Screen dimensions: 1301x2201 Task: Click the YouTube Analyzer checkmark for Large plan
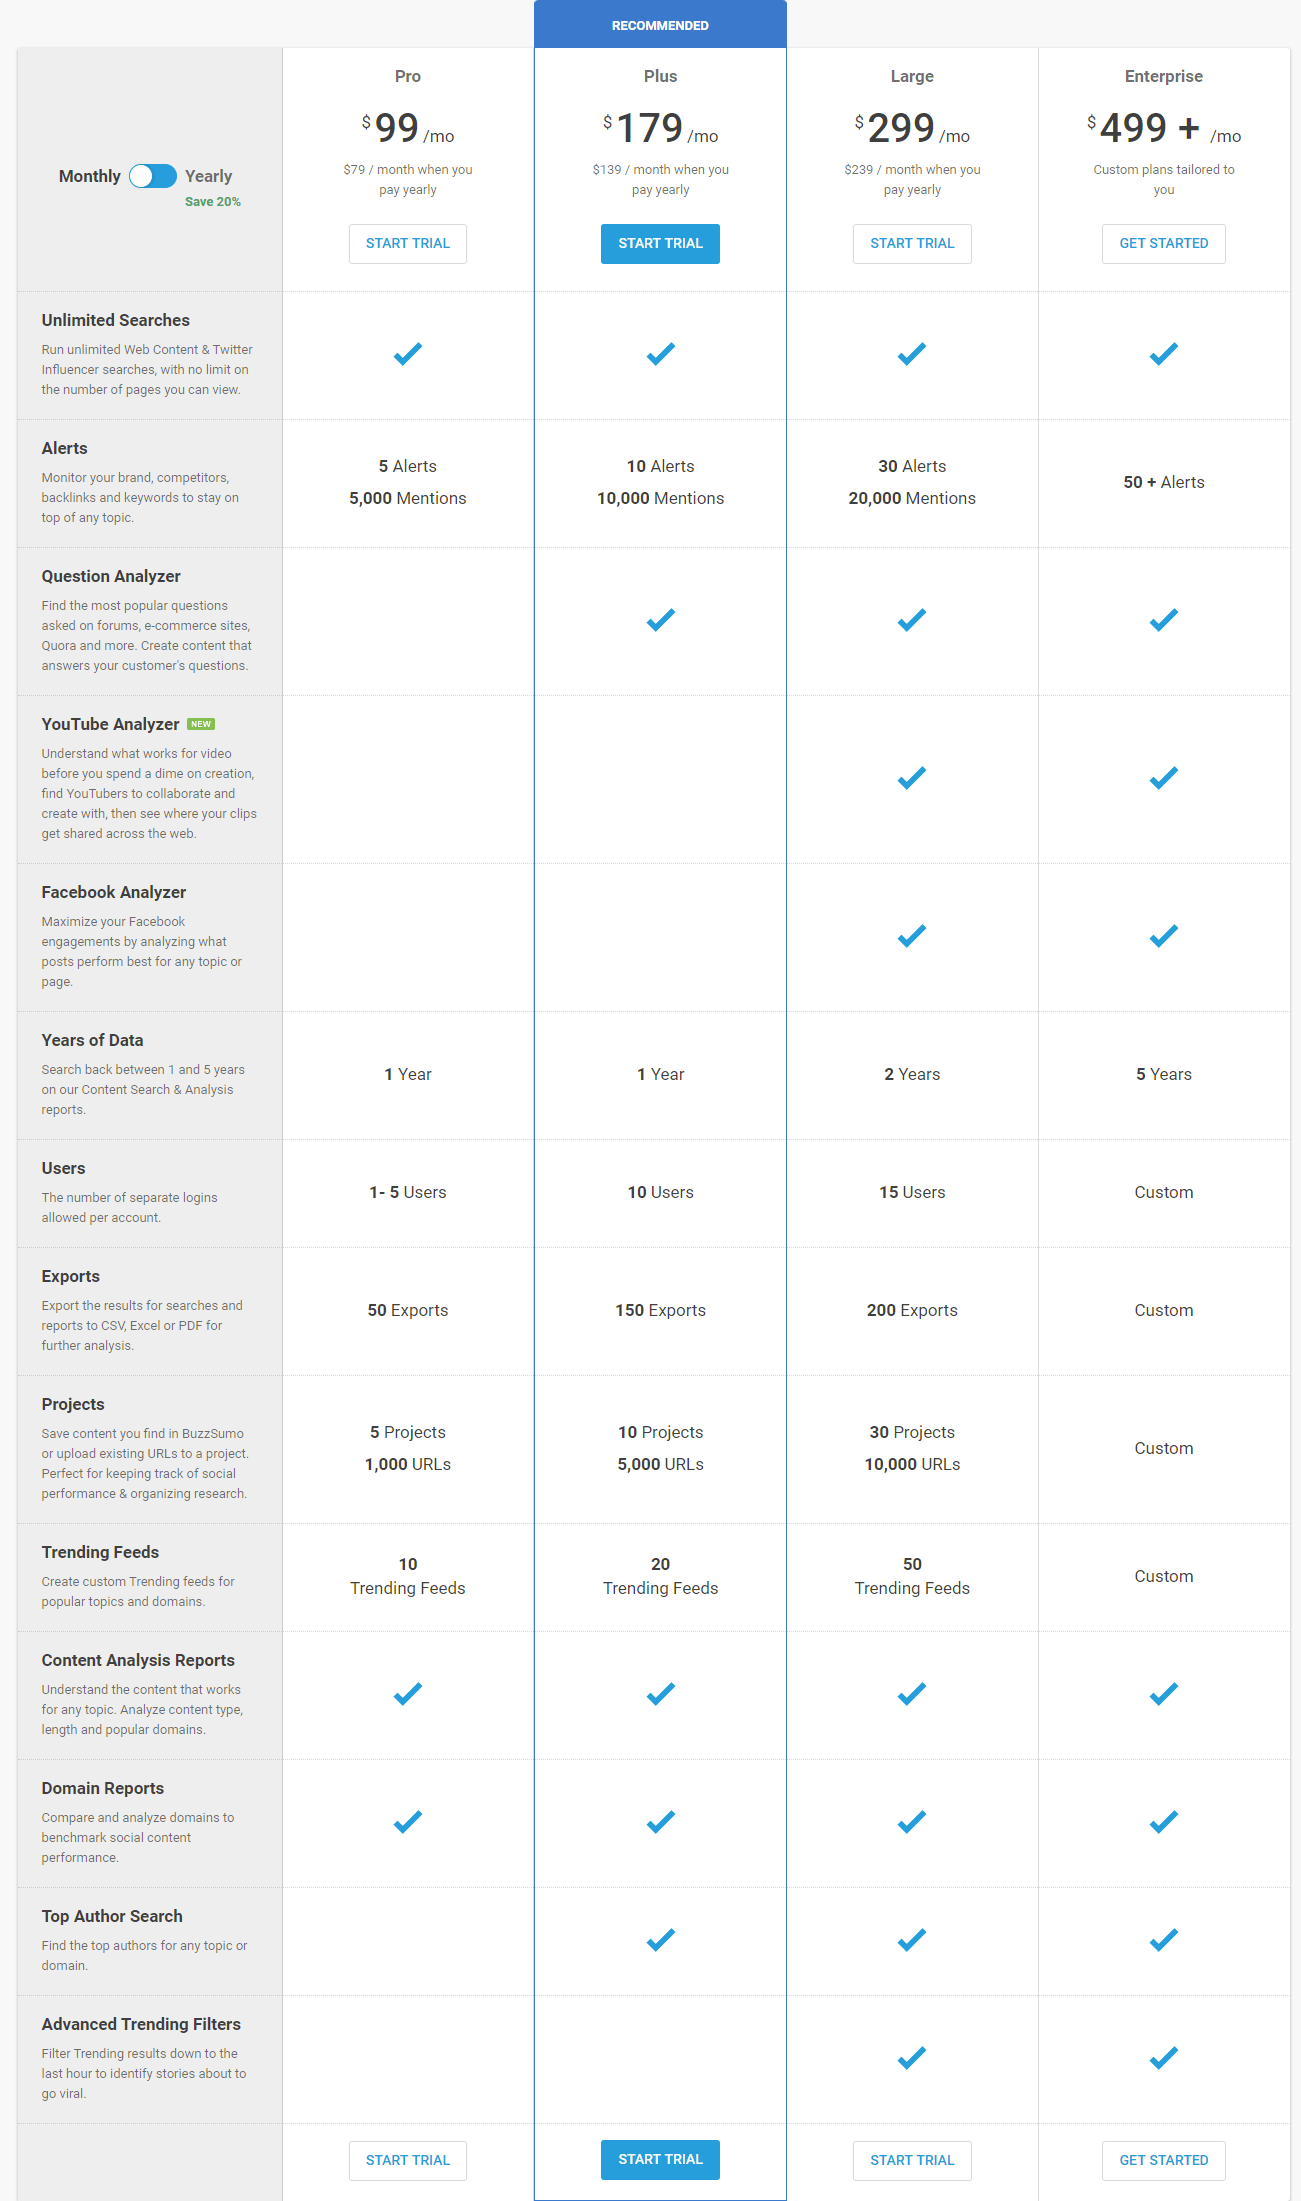click(x=912, y=777)
